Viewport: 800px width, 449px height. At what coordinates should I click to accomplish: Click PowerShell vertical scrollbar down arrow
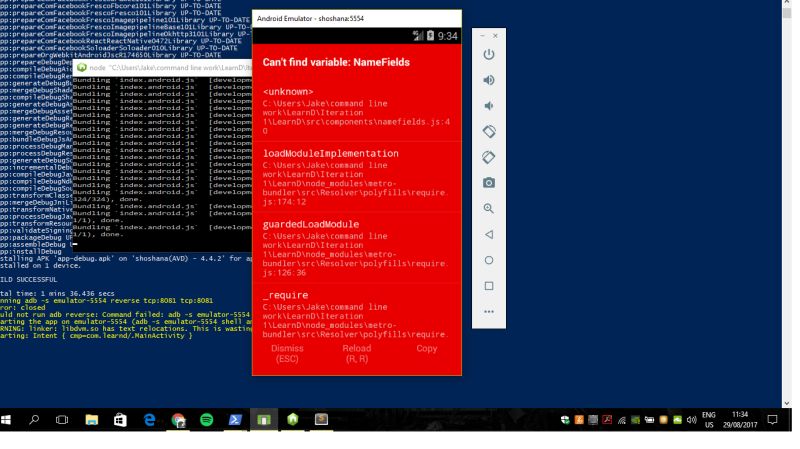[x=787, y=403]
